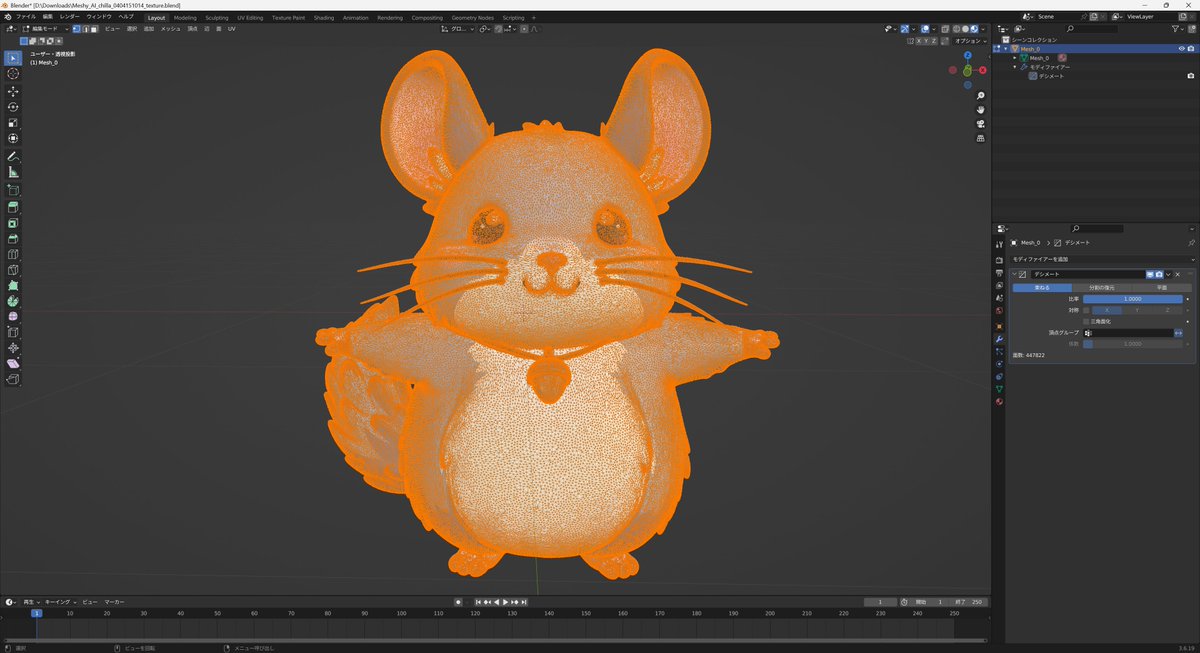Toggle Decimate modifier viewport display
Image resolution: width=1200 pixels, height=653 pixels.
tap(1150, 274)
